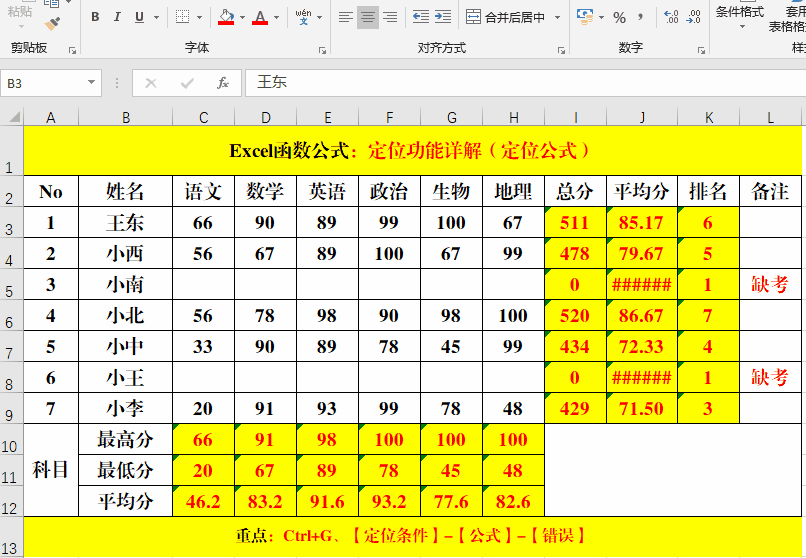Screen dimensions: 806x558
Task: Click the red font color swatch
Action: click(260, 17)
